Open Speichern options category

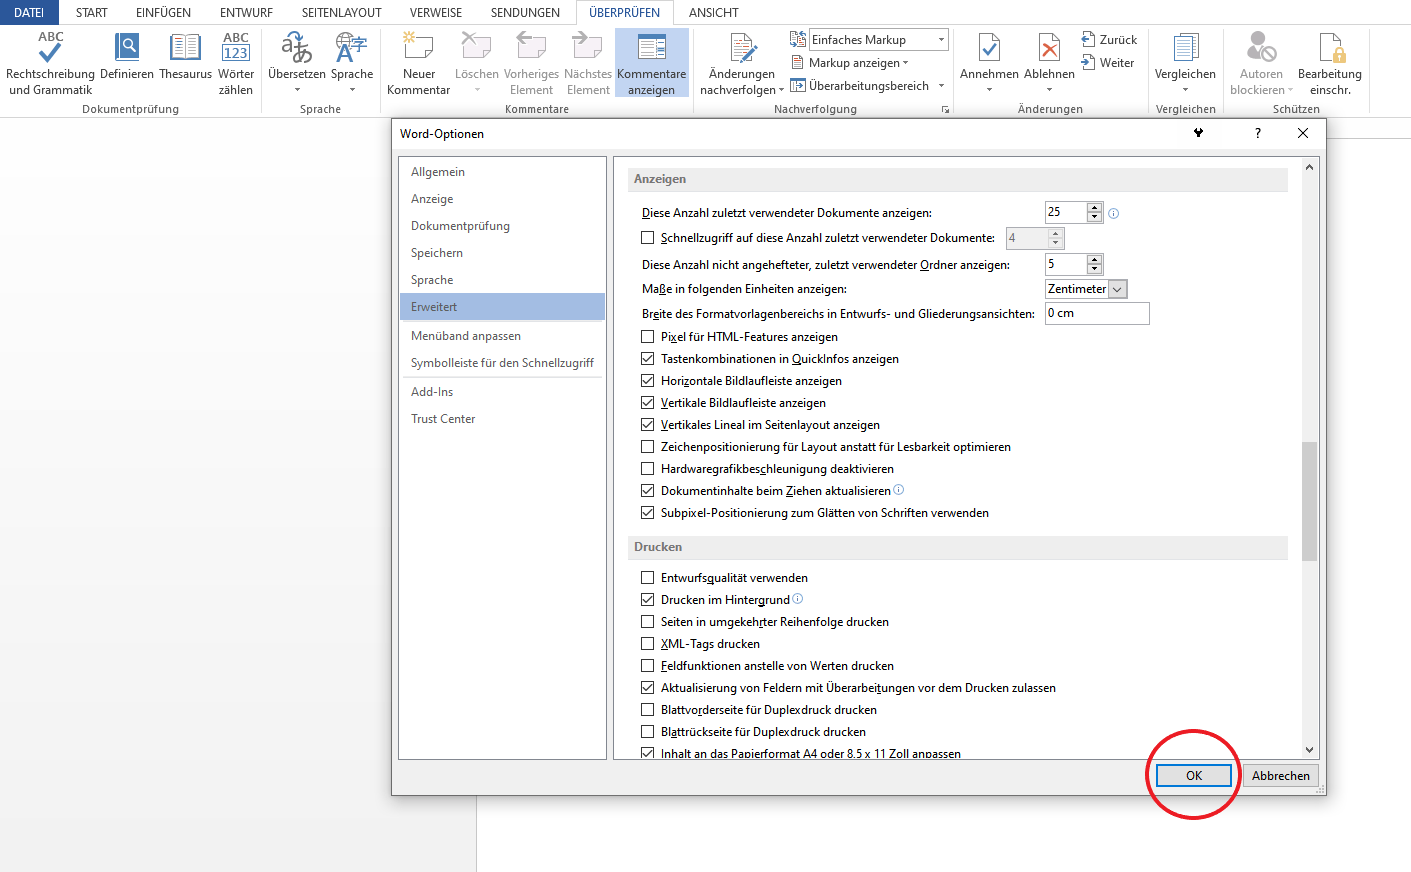click(502, 253)
